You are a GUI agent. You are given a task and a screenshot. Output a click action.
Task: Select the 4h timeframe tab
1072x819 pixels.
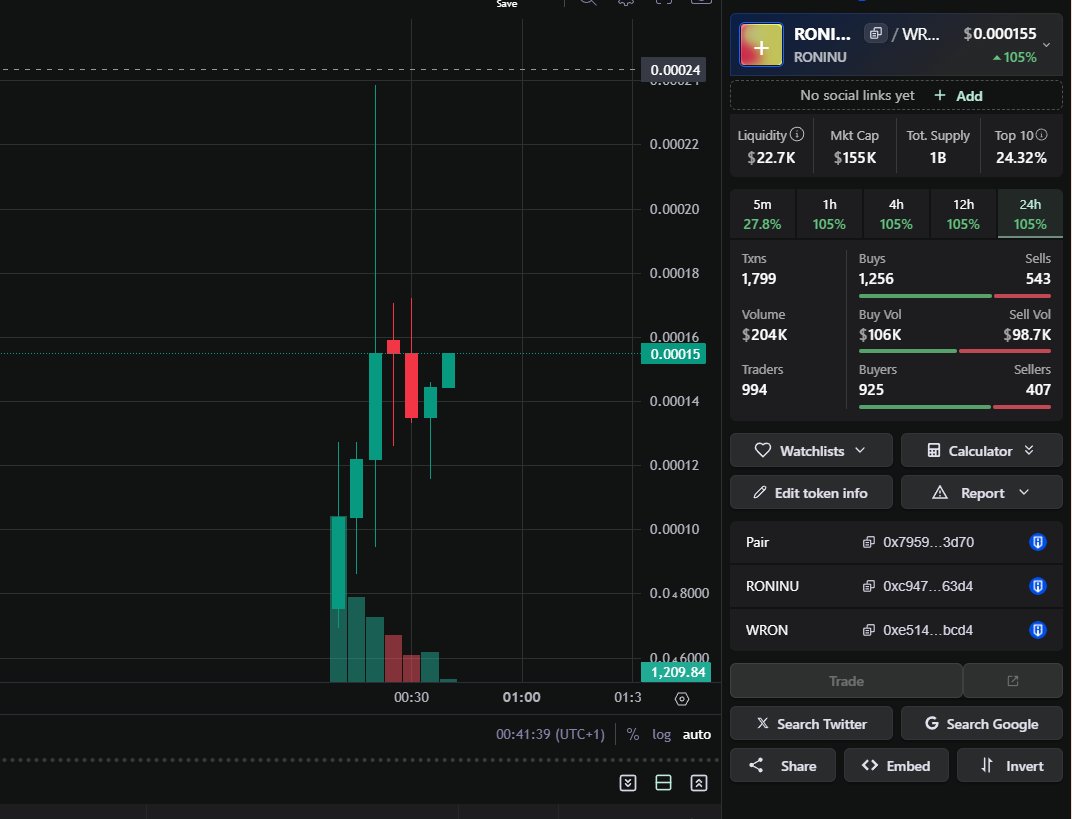(896, 214)
